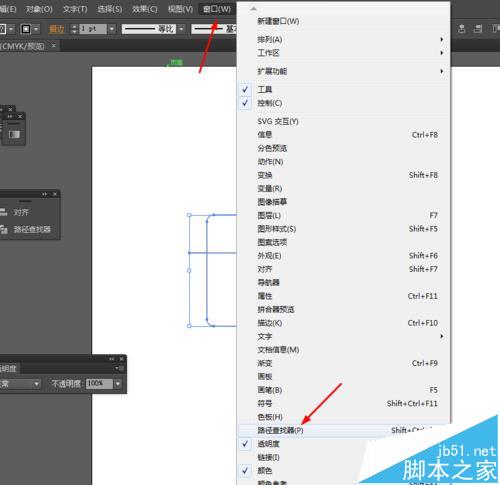The width and height of the screenshot is (500, 485).
Task: Select 图层(L) F7 menu entry
Action: click(343, 216)
